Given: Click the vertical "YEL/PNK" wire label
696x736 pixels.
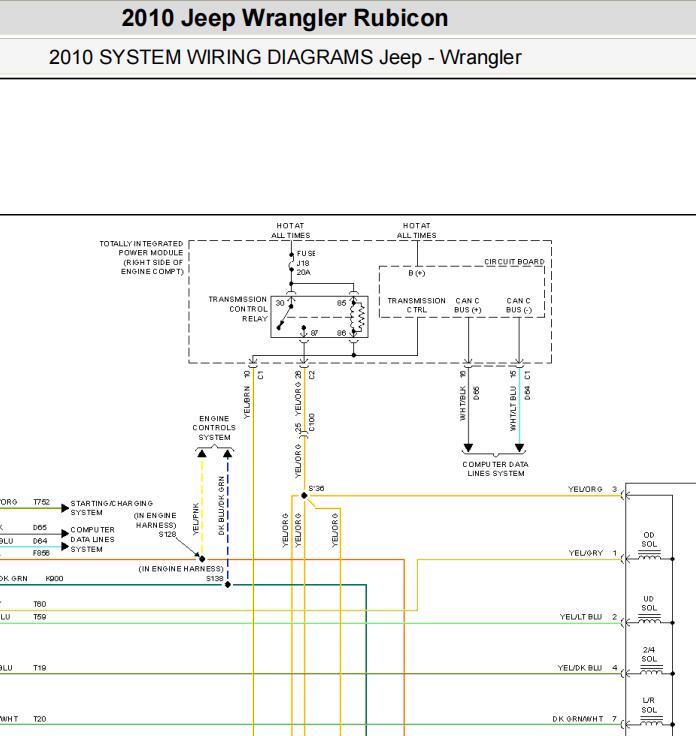Looking at the screenshot, I should [196, 519].
